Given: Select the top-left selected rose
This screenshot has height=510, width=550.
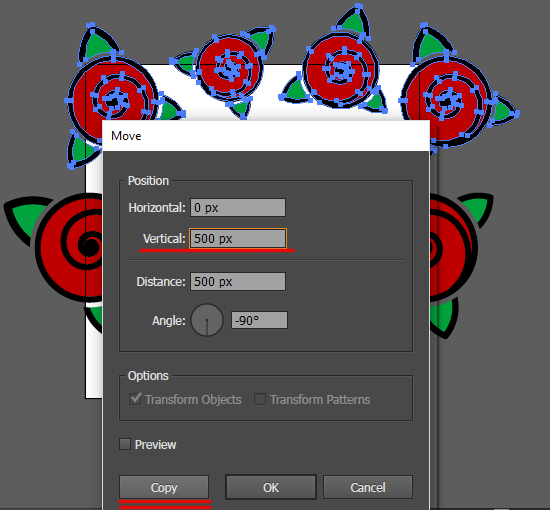Looking at the screenshot, I should point(112,101).
